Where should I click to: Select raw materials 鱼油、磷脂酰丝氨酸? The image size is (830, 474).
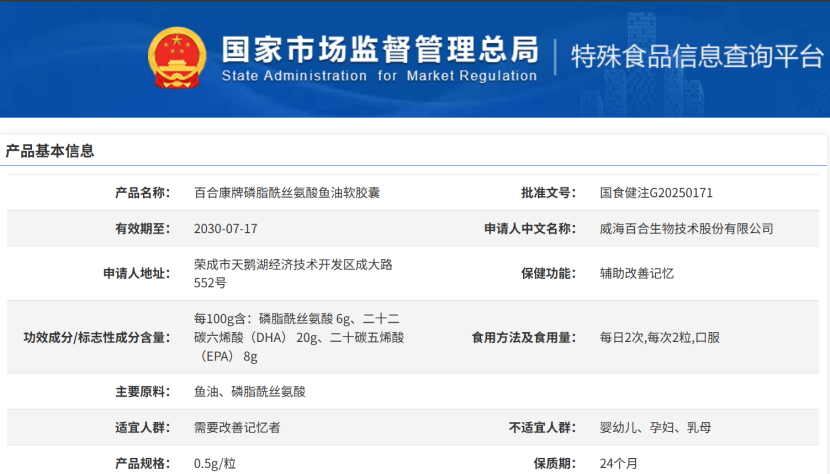click(250, 392)
